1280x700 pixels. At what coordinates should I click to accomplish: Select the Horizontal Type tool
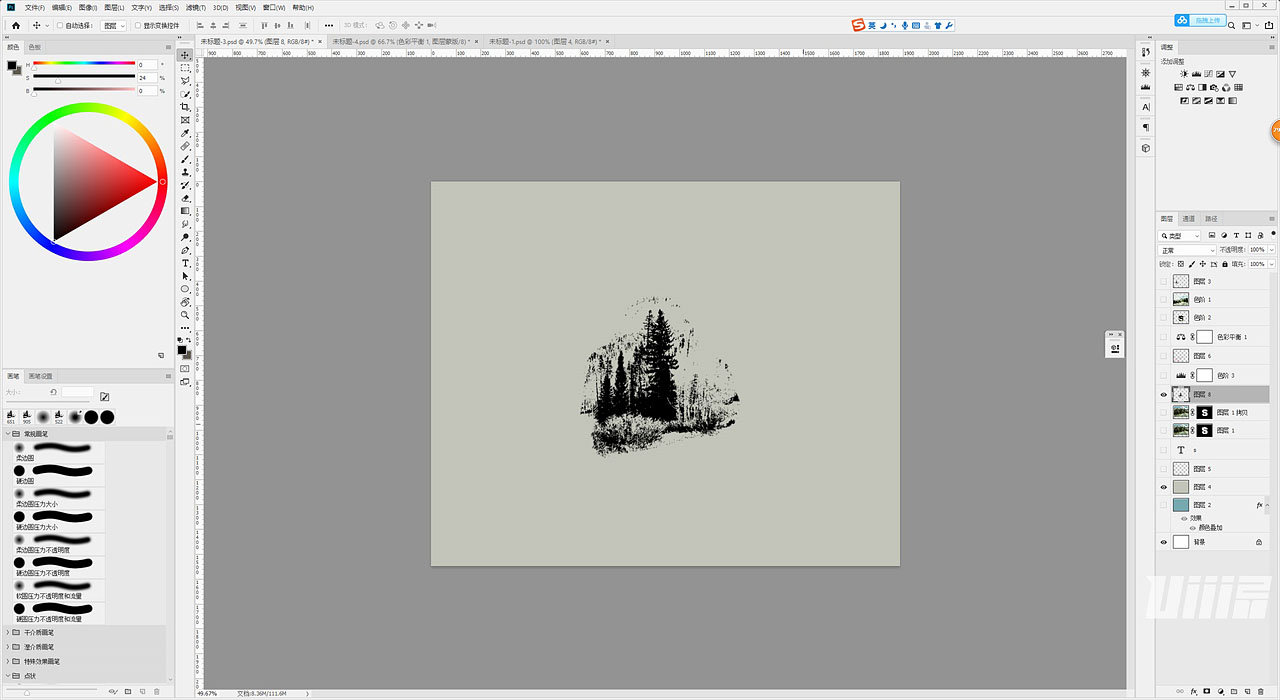[185, 263]
